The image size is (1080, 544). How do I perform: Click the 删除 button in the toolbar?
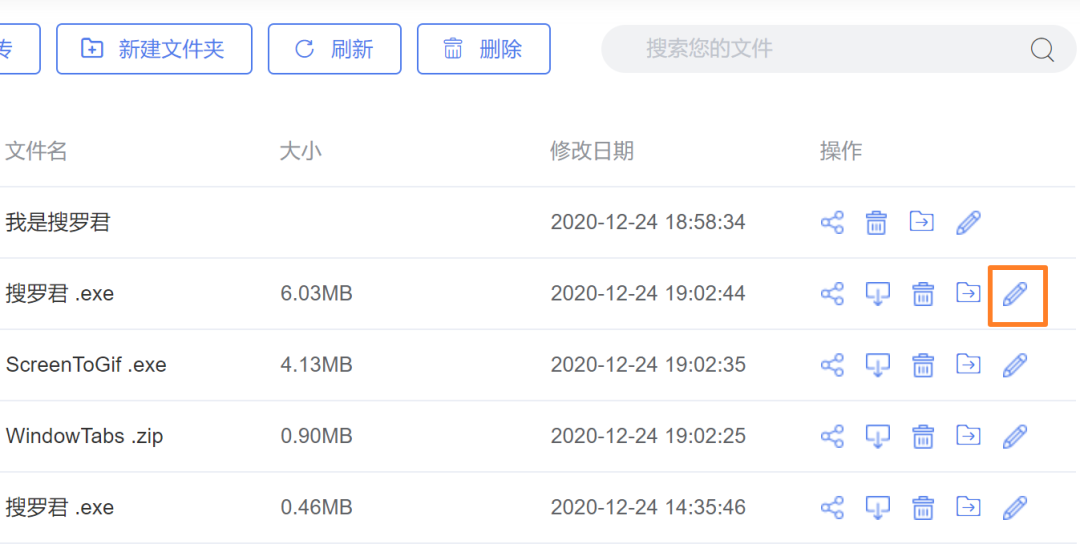coord(484,49)
